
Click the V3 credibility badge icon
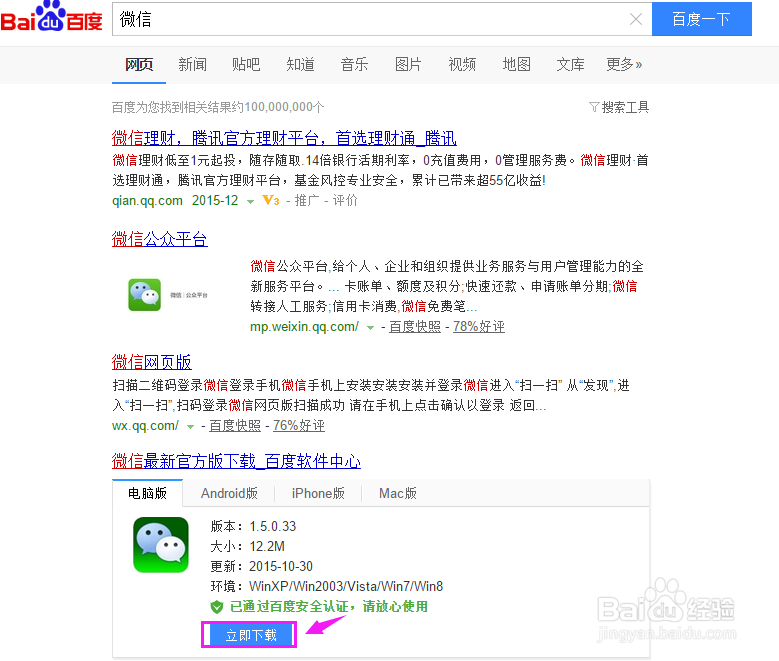point(271,201)
